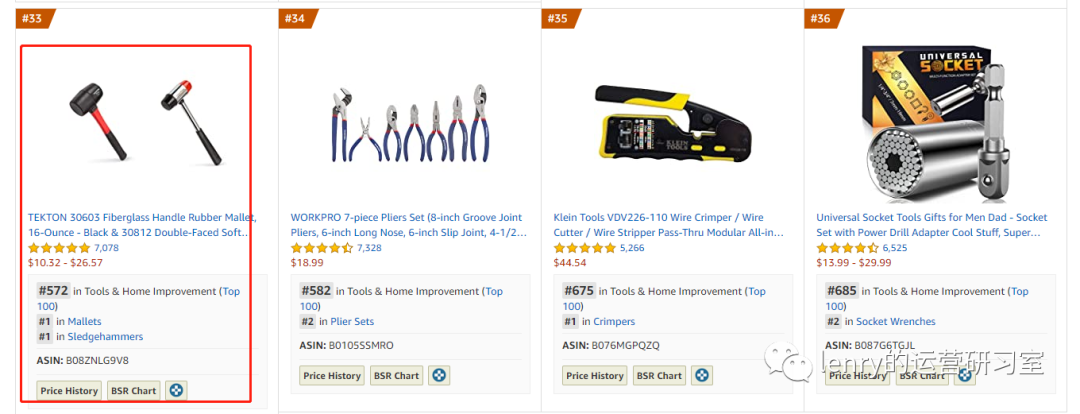Image resolution: width=1080 pixels, height=414 pixels.
Task: Go to the Sledgehammers category link
Action: pos(105,337)
